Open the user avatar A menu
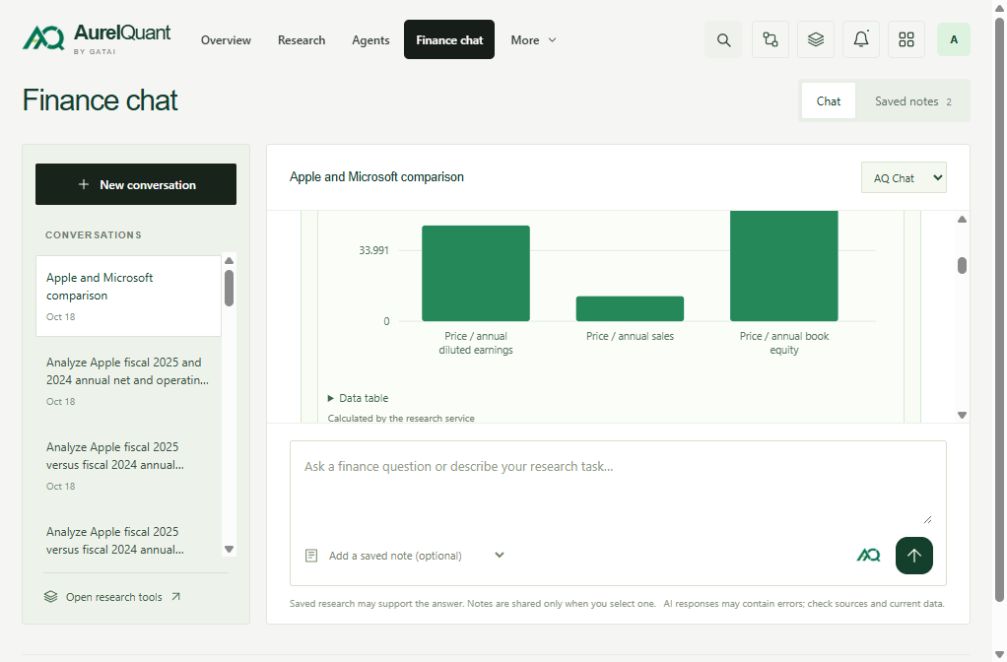Viewport: 1007px width, 662px height. coord(954,40)
